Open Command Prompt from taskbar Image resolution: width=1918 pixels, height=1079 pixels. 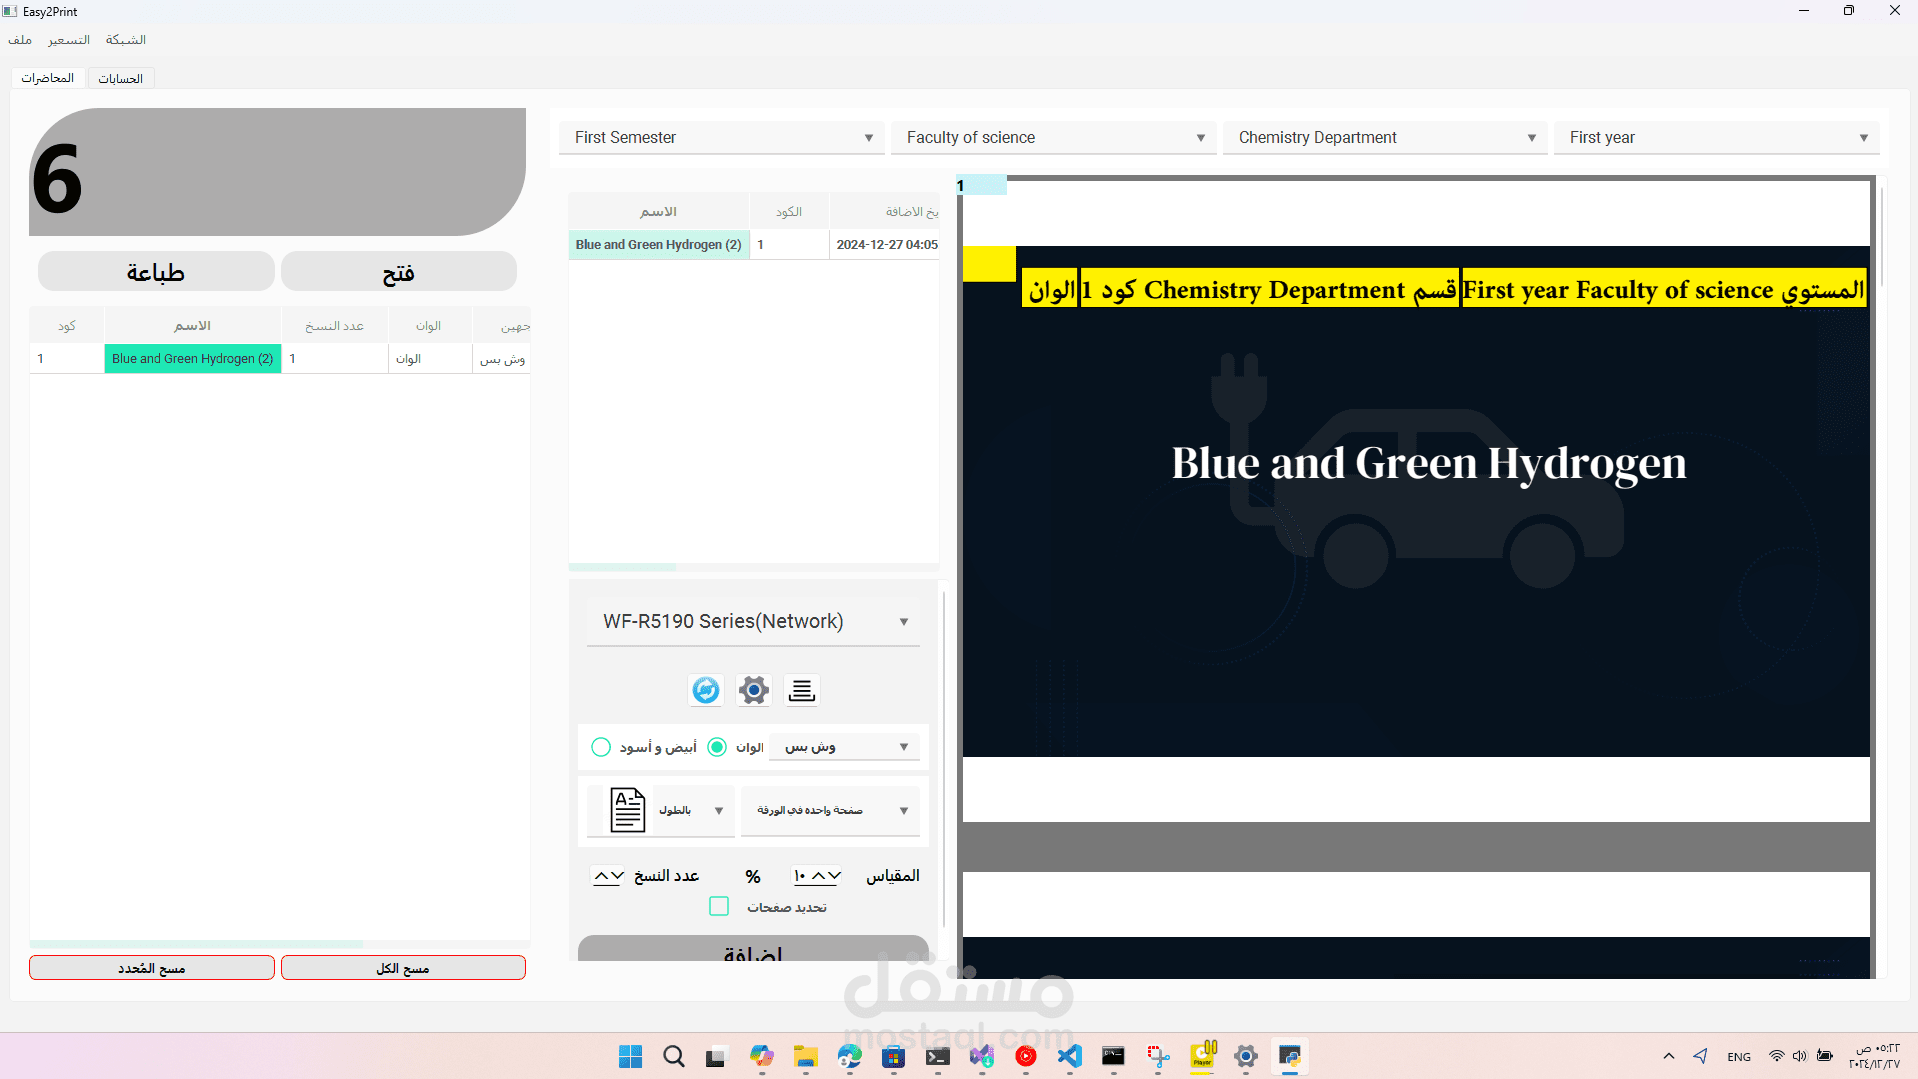1114,1056
